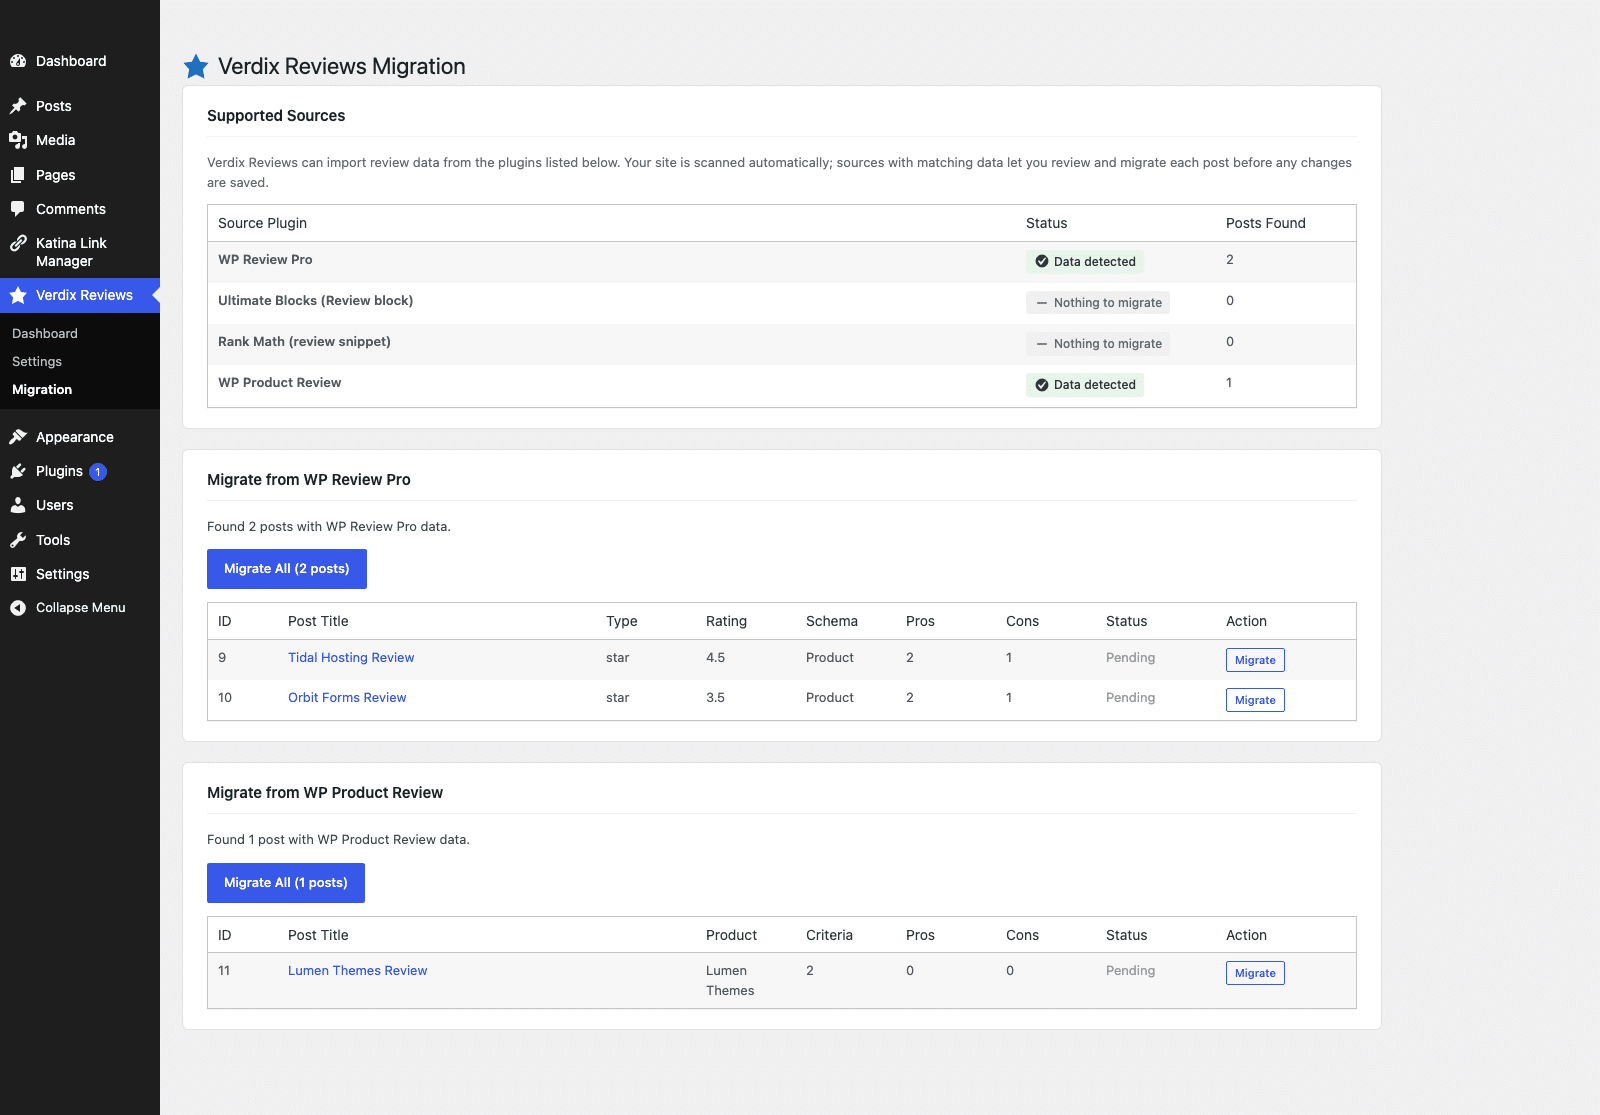
Task: Click the Posts Found column header
Action: [x=1265, y=223]
